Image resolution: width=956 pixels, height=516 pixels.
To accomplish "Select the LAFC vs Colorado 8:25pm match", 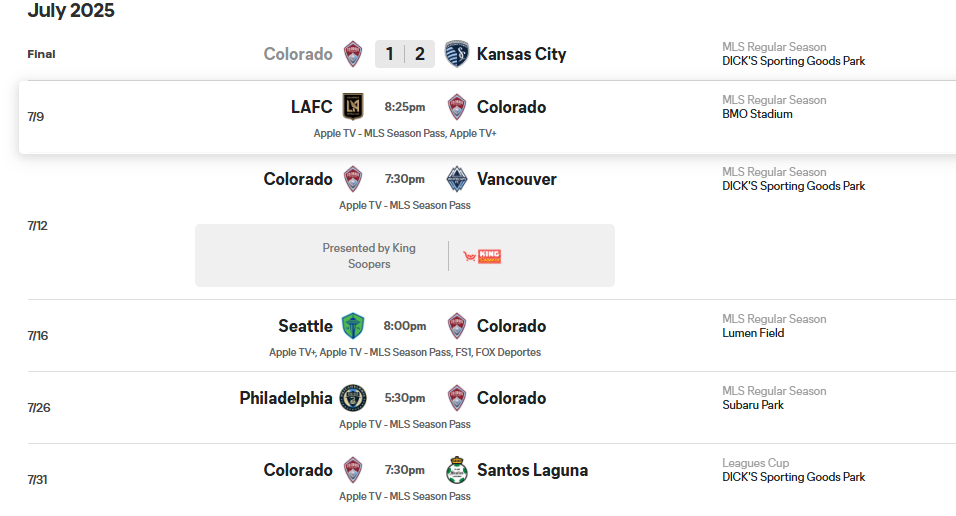I will tap(487, 116).
